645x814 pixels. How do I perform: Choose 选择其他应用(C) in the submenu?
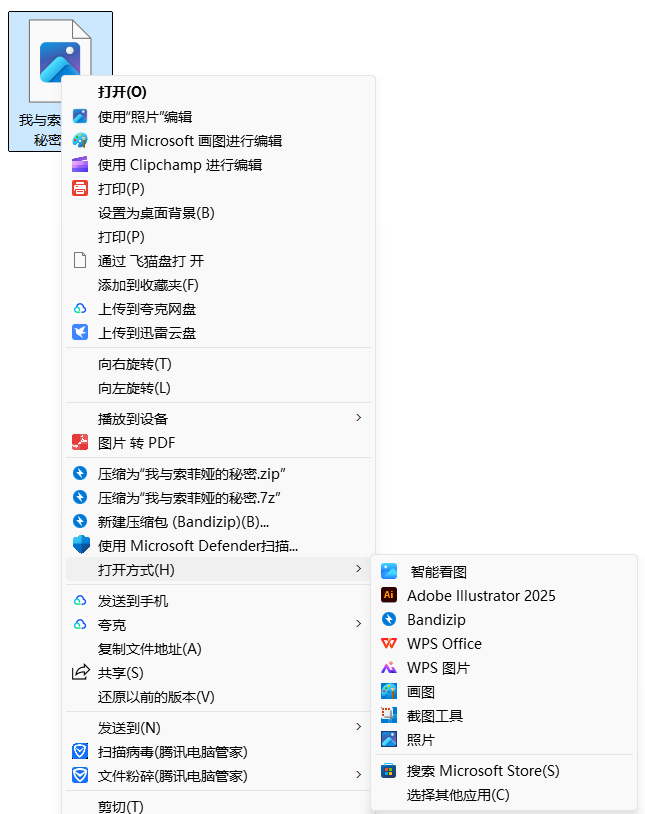(505, 795)
